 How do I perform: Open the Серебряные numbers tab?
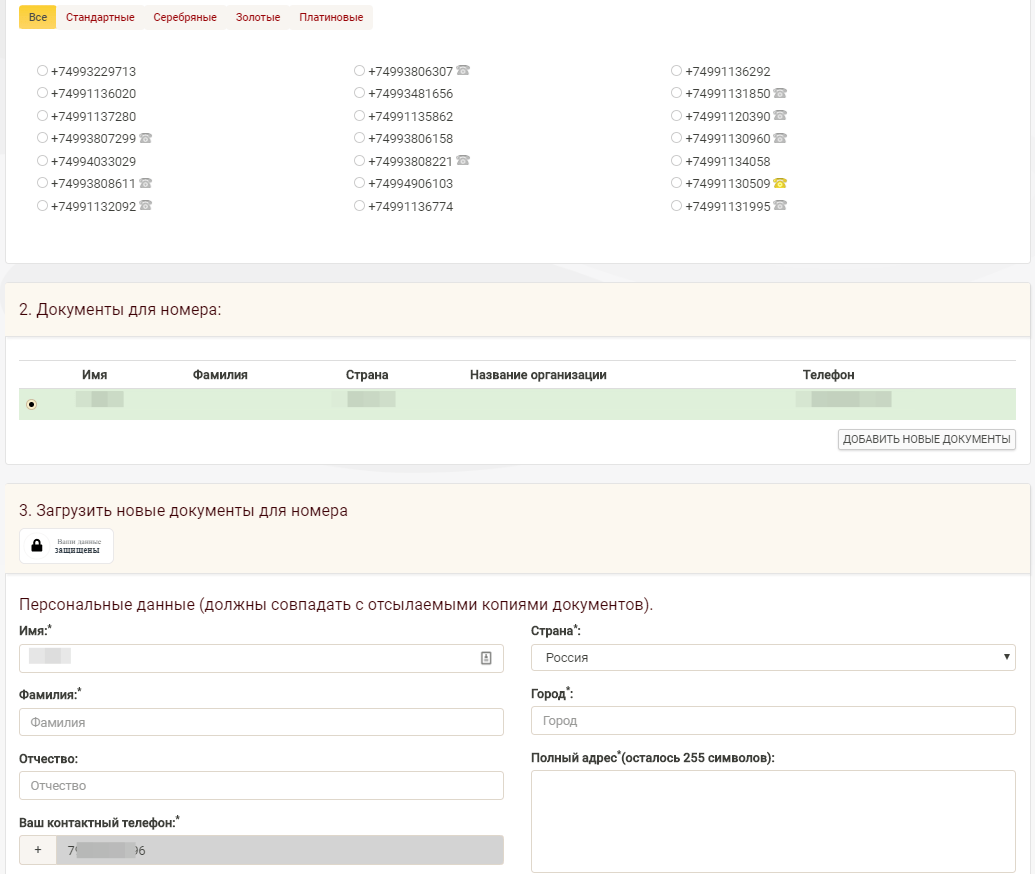point(185,17)
